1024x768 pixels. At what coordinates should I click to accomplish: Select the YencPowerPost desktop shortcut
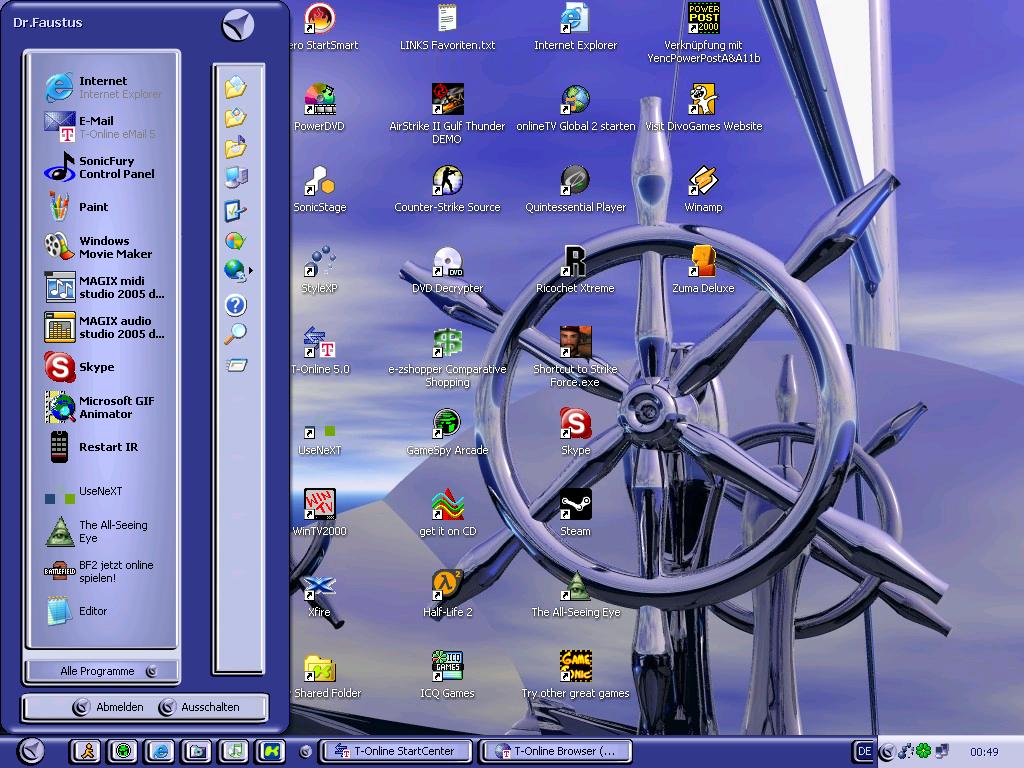click(x=703, y=34)
